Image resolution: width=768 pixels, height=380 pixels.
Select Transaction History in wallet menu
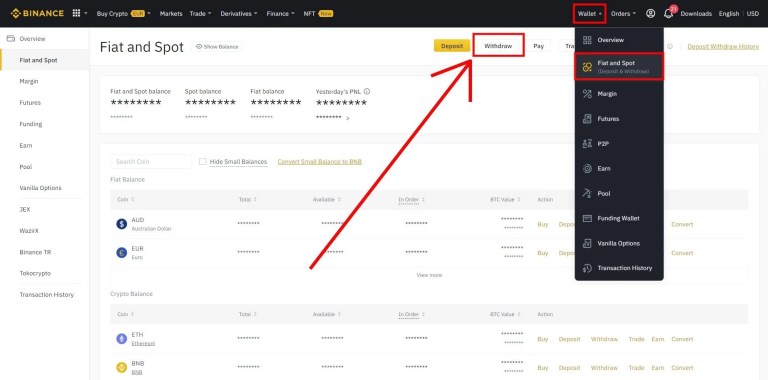click(619, 268)
